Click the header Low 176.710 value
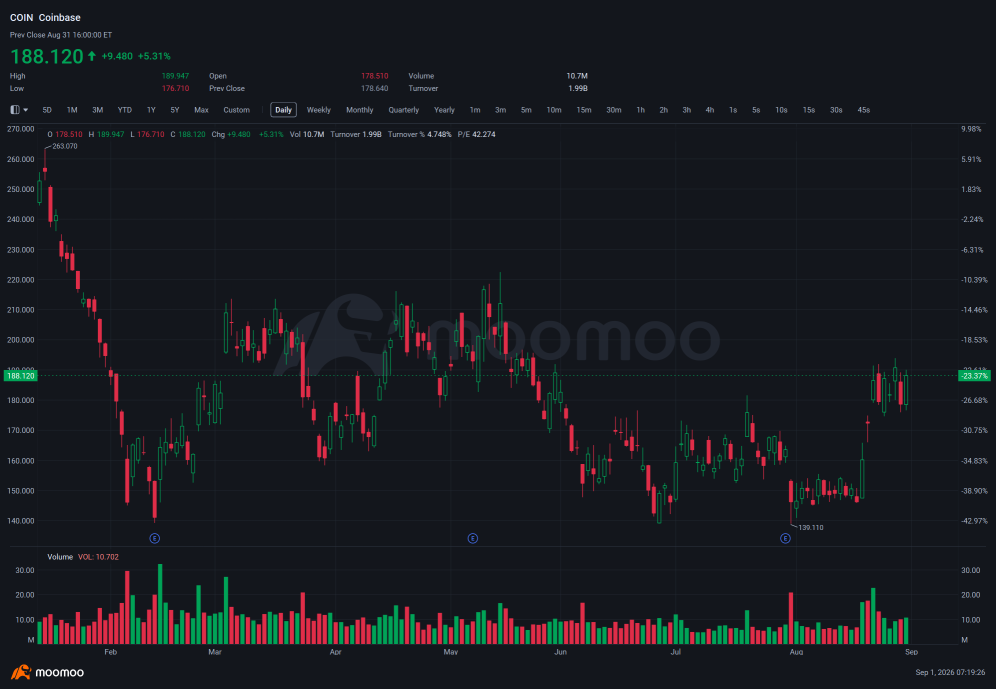The height and width of the screenshot is (689, 996). coord(175,88)
